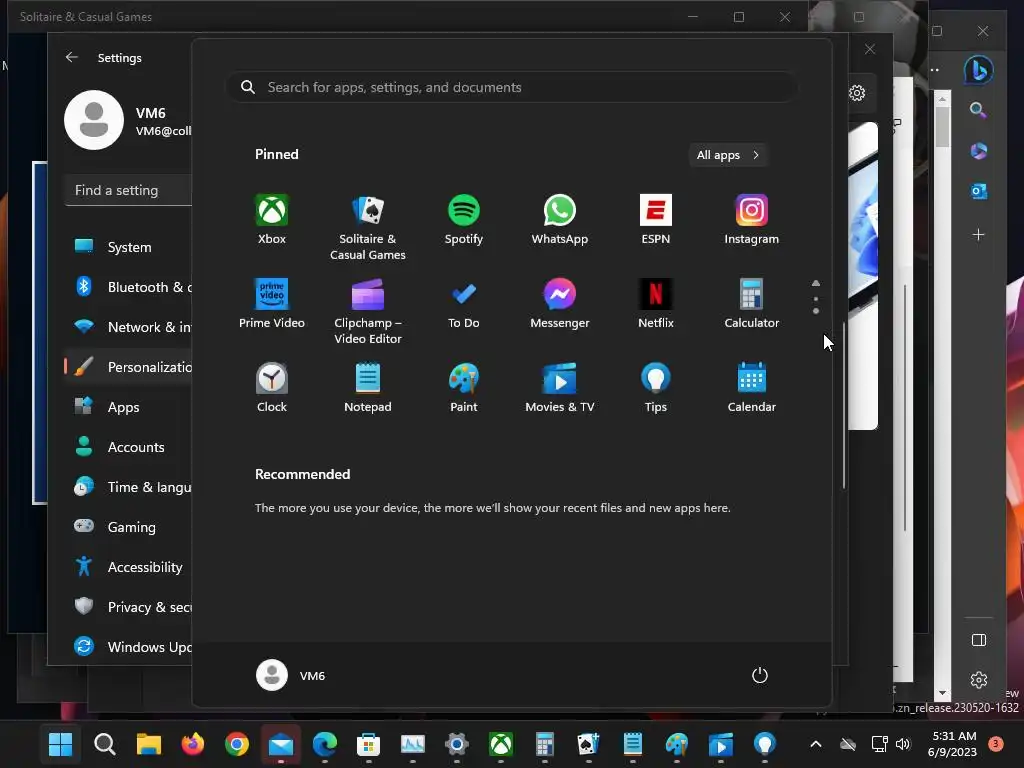1024x768 pixels.
Task: Open the Xbox pinned app
Action: pos(272,220)
